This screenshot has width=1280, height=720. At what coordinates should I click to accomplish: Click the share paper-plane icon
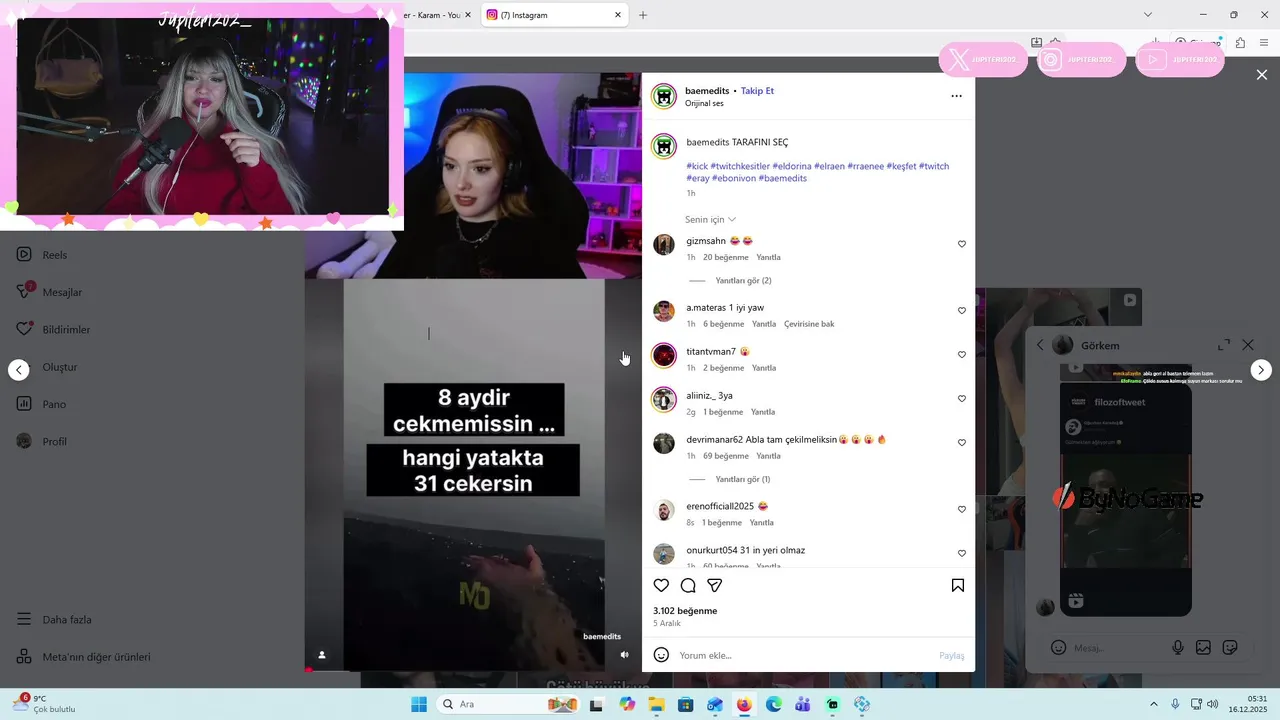click(715, 585)
